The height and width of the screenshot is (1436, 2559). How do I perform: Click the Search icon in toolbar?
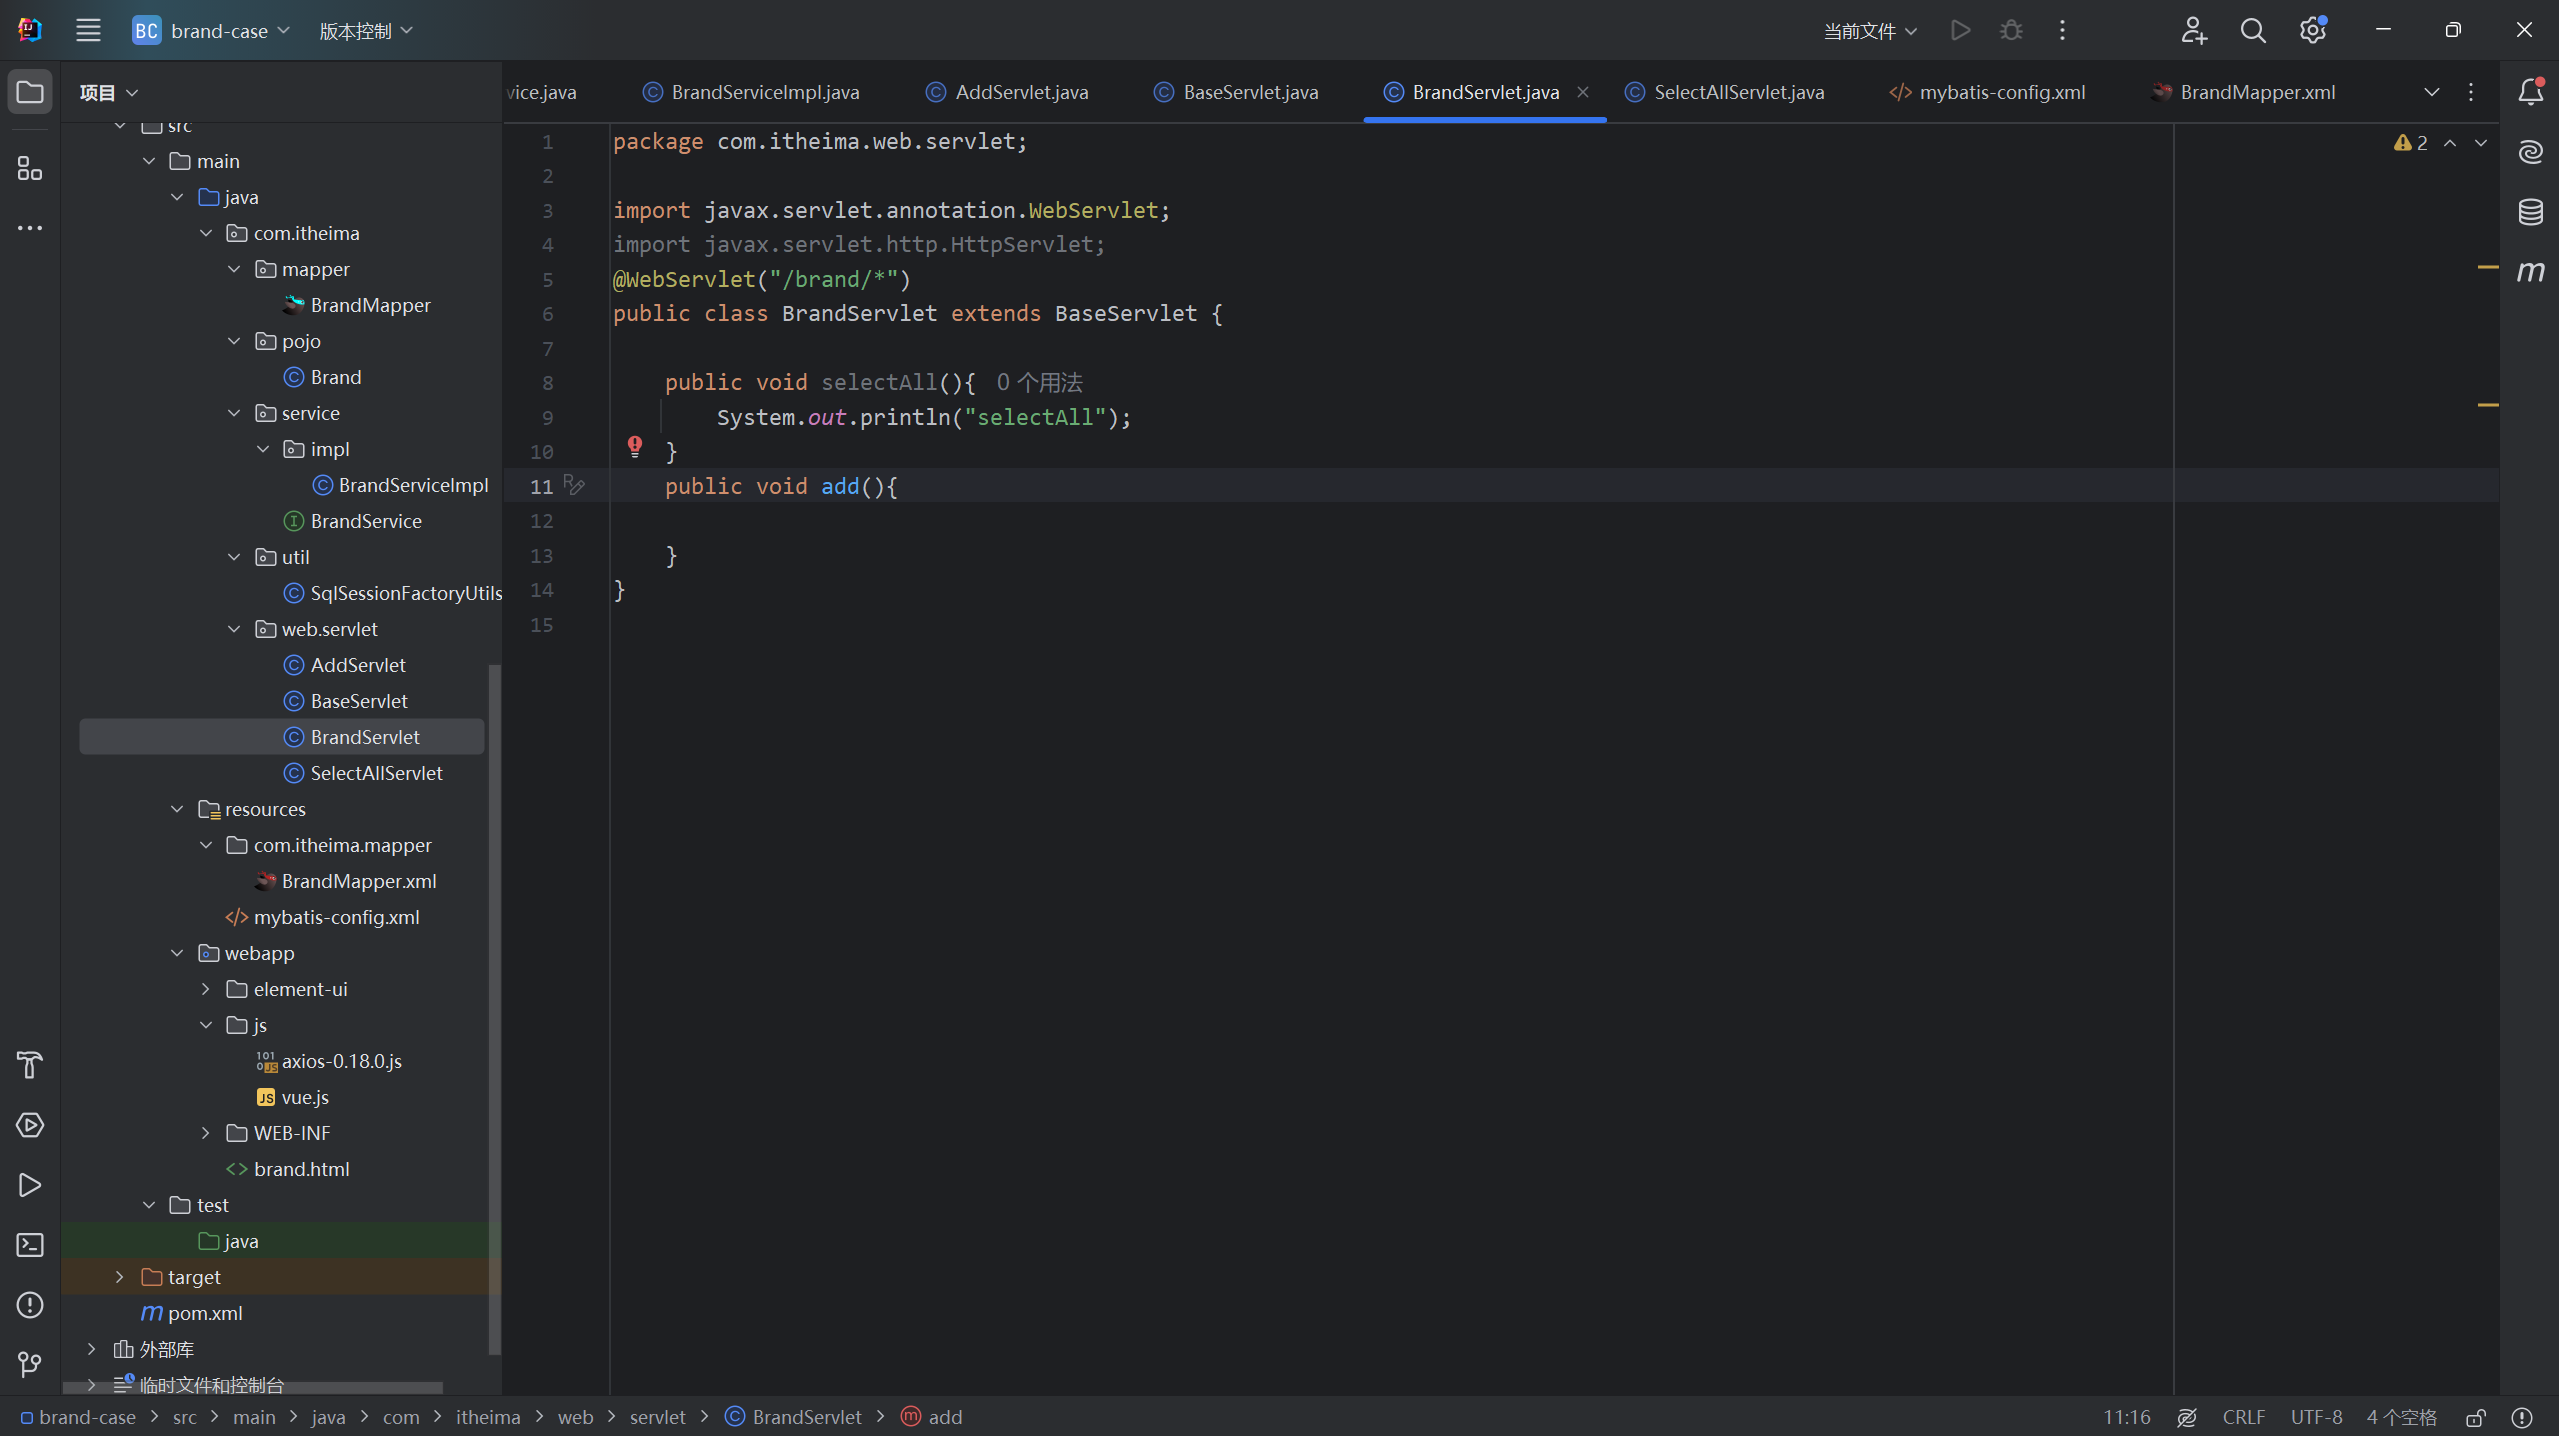pyautogui.click(x=2251, y=32)
